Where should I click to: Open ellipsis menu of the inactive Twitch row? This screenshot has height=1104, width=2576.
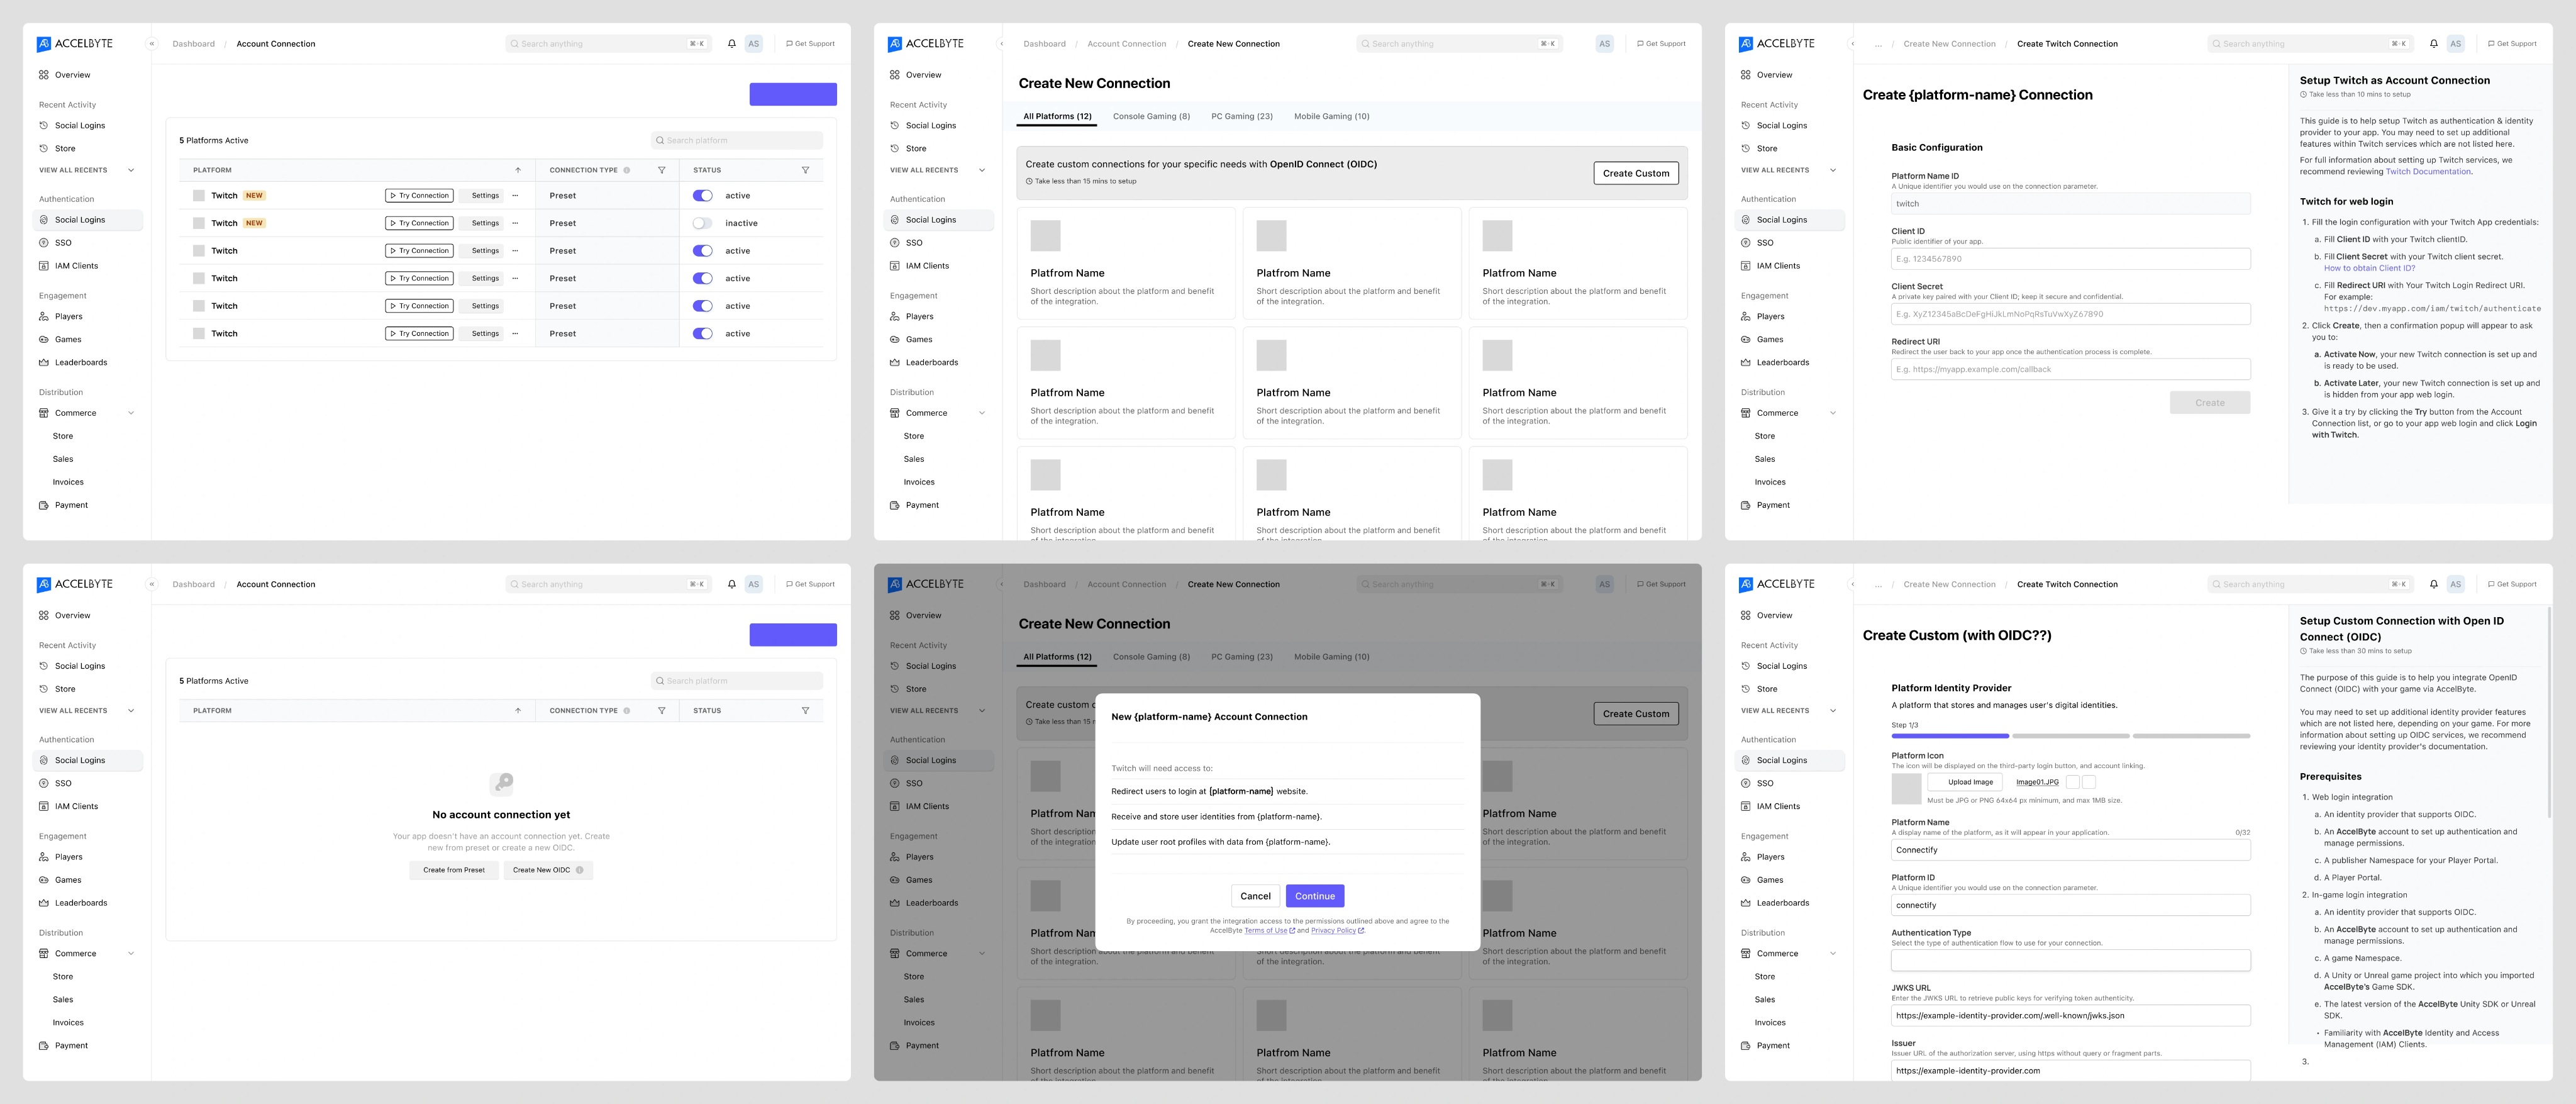[515, 223]
